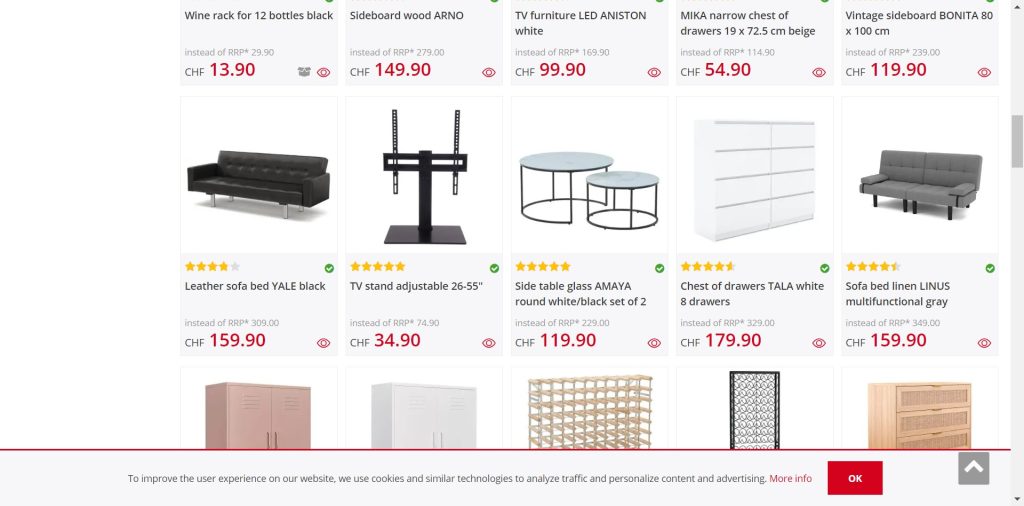Accept cookies with the OK button

(x=854, y=478)
